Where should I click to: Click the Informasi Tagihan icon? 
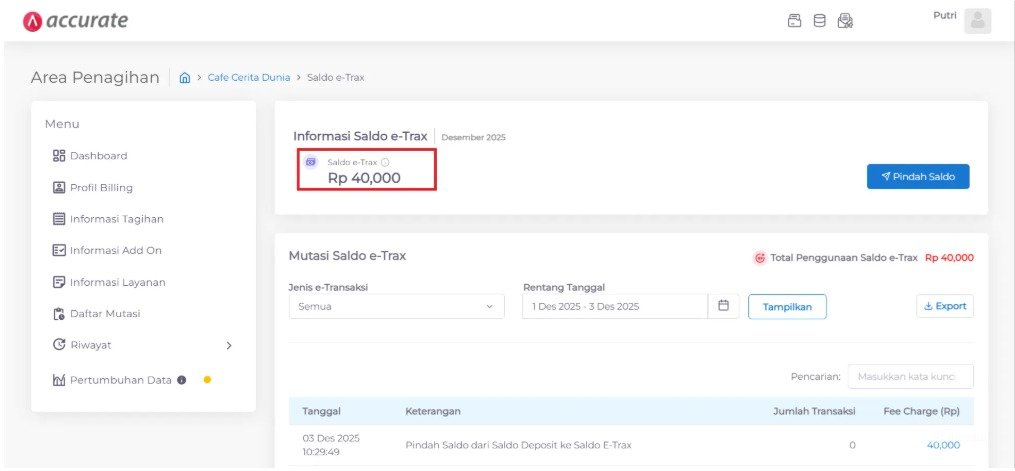[59, 219]
